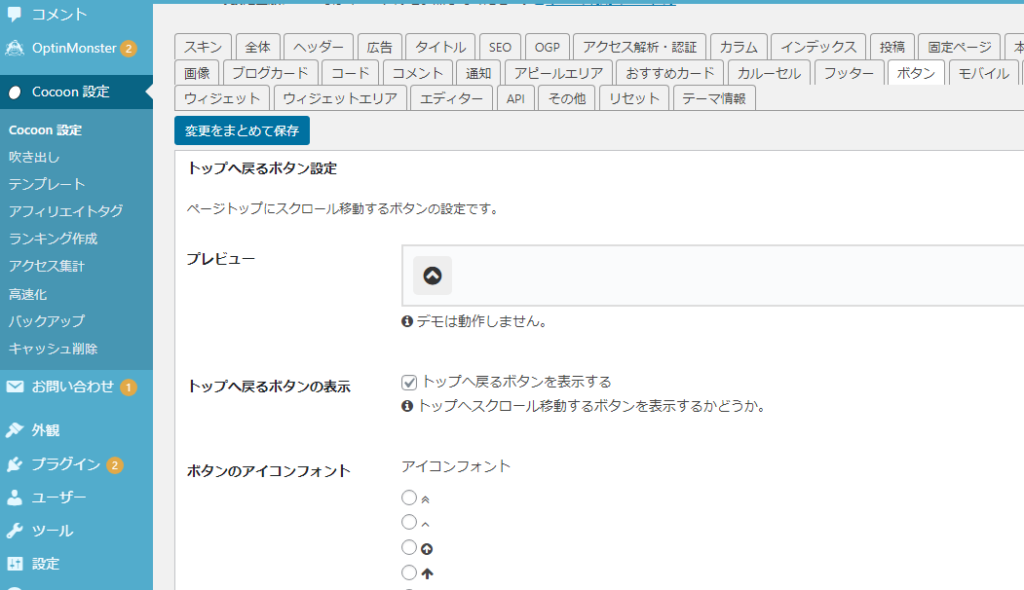Click the preview scroll-to-top arrow button

(432, 276)
